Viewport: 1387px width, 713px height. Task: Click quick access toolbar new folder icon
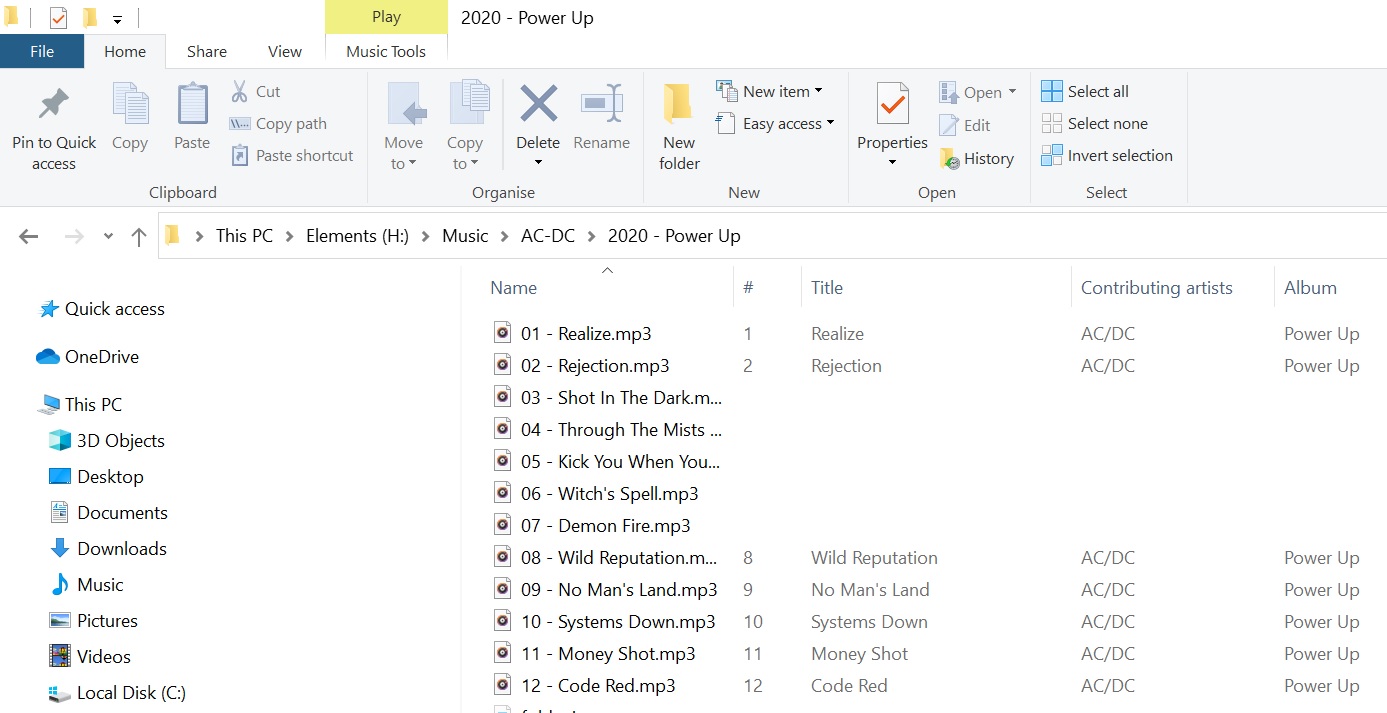coord(90,17)
